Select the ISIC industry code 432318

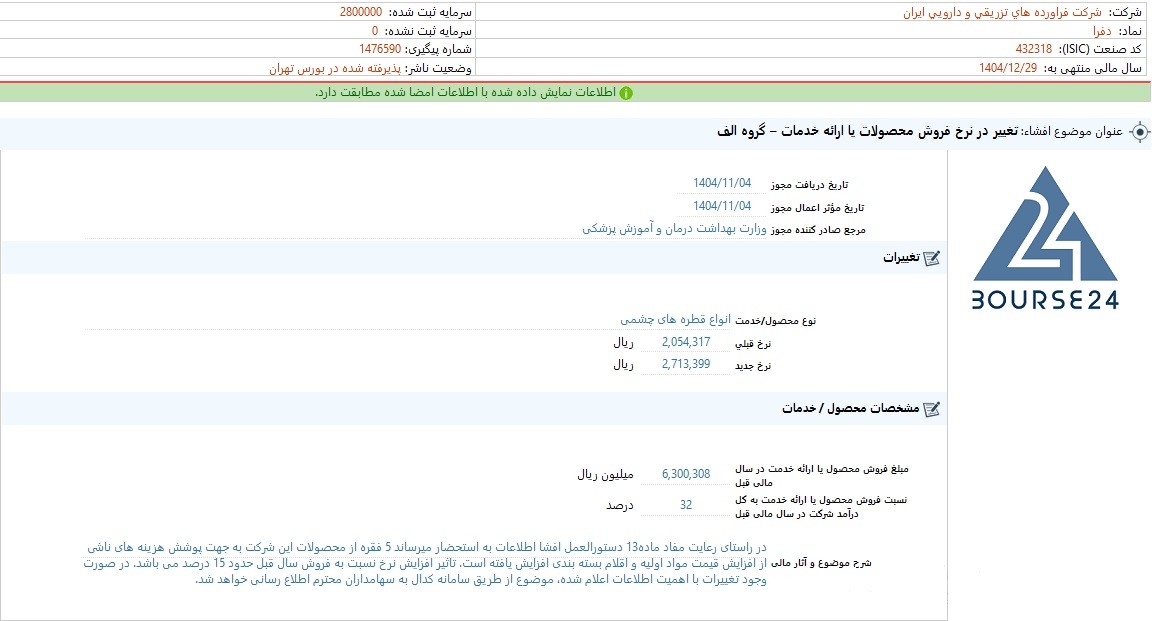coord(1034,49)
